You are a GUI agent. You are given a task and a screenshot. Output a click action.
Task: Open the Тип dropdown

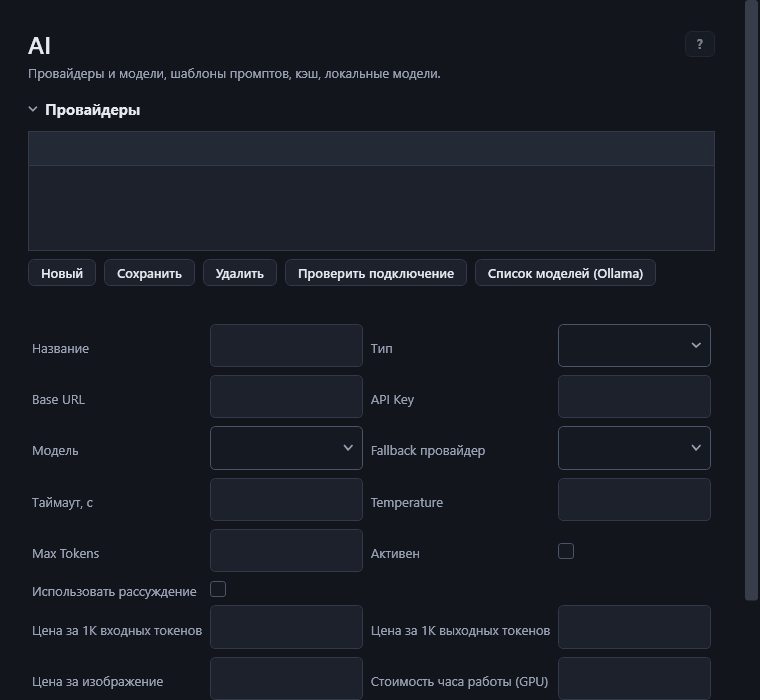click(x=634, y=346)
